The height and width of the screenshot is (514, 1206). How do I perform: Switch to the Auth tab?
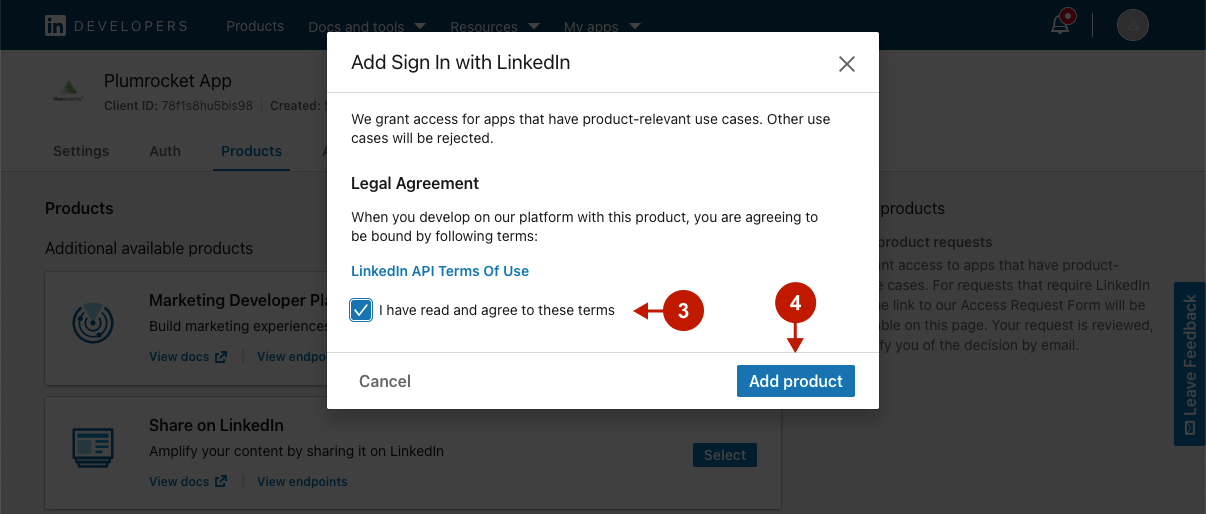point(165,151)
